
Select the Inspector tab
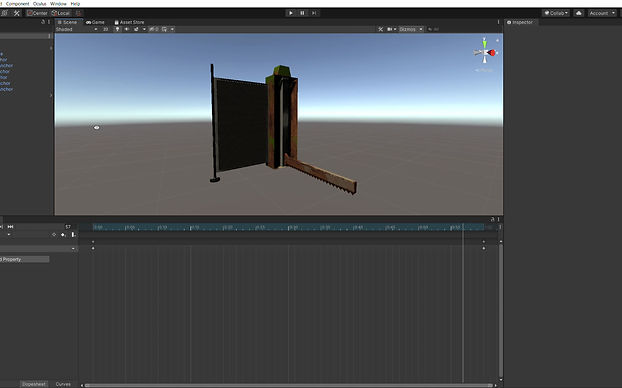(x=520, y=22)
